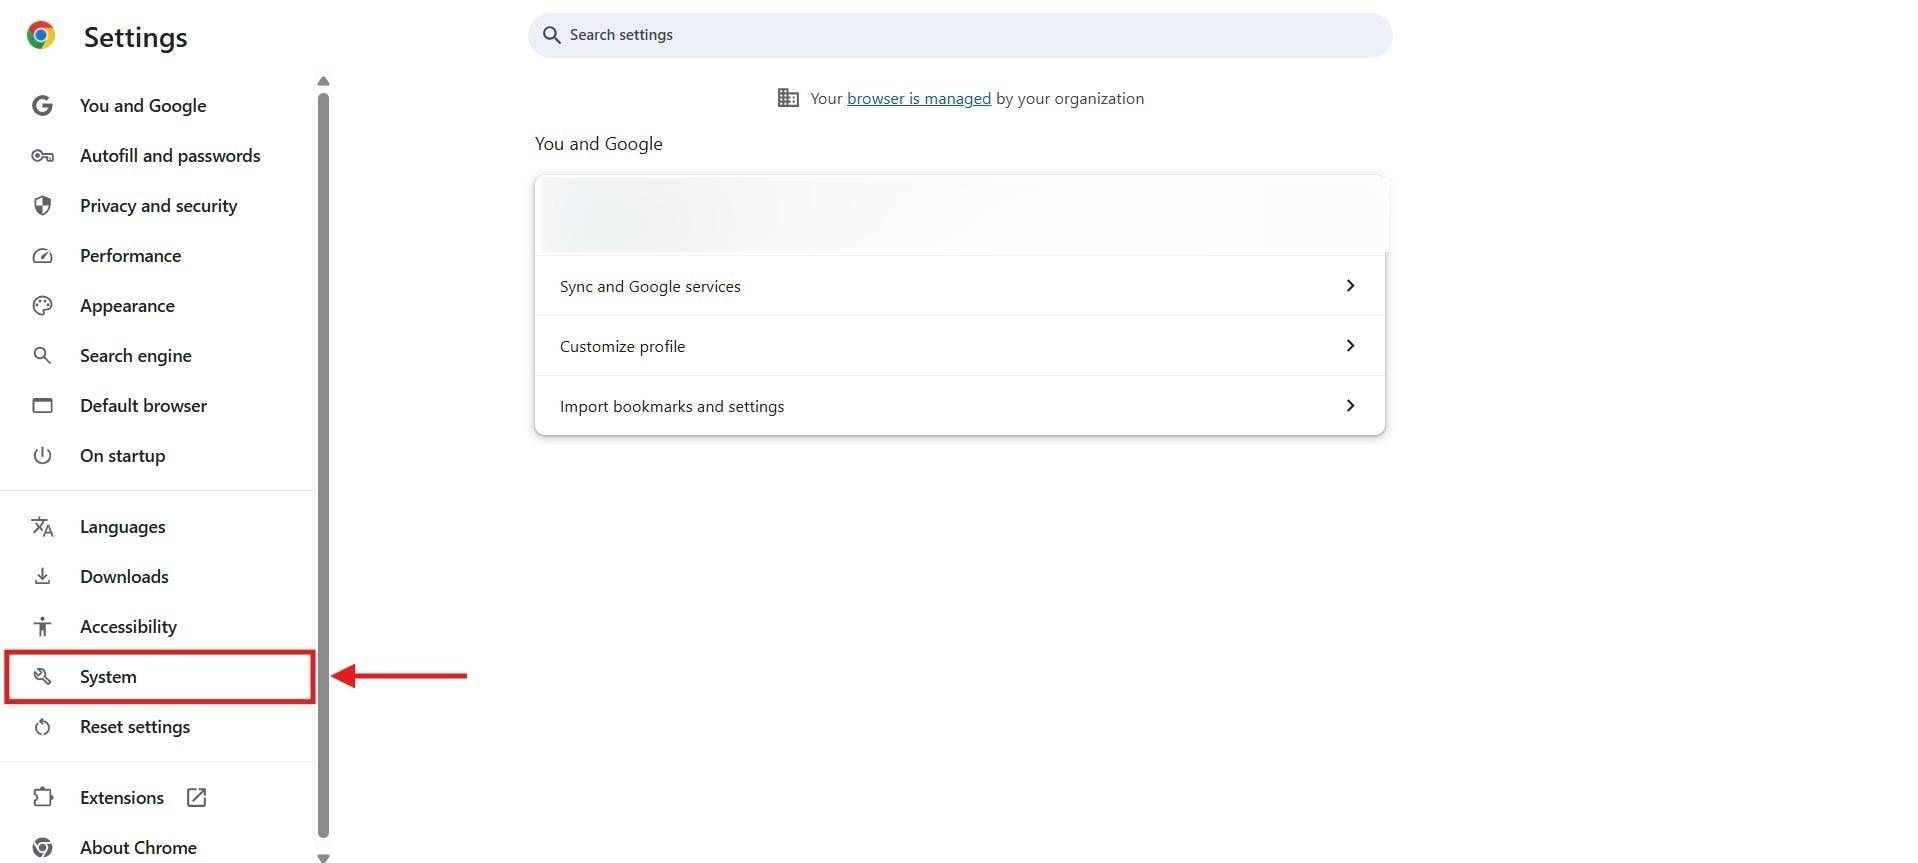Click the sidebar scrollbar down arrow
1918x863 pixels.
point(322,857)
